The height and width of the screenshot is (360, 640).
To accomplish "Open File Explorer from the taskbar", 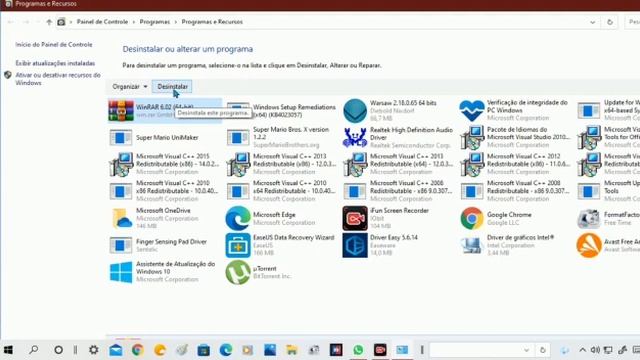I will click(292, 350).
